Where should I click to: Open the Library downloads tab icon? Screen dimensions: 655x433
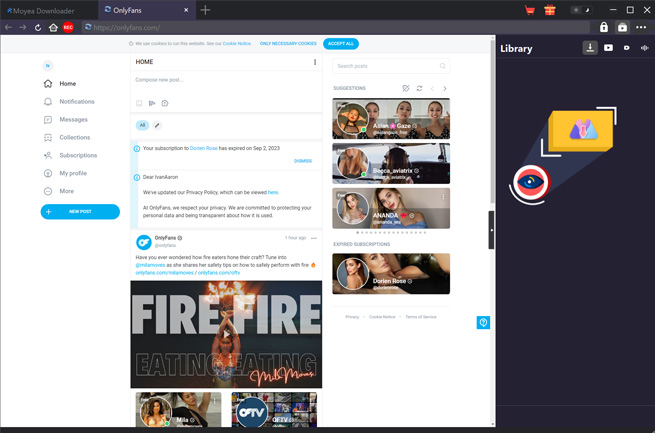[590, 48]
